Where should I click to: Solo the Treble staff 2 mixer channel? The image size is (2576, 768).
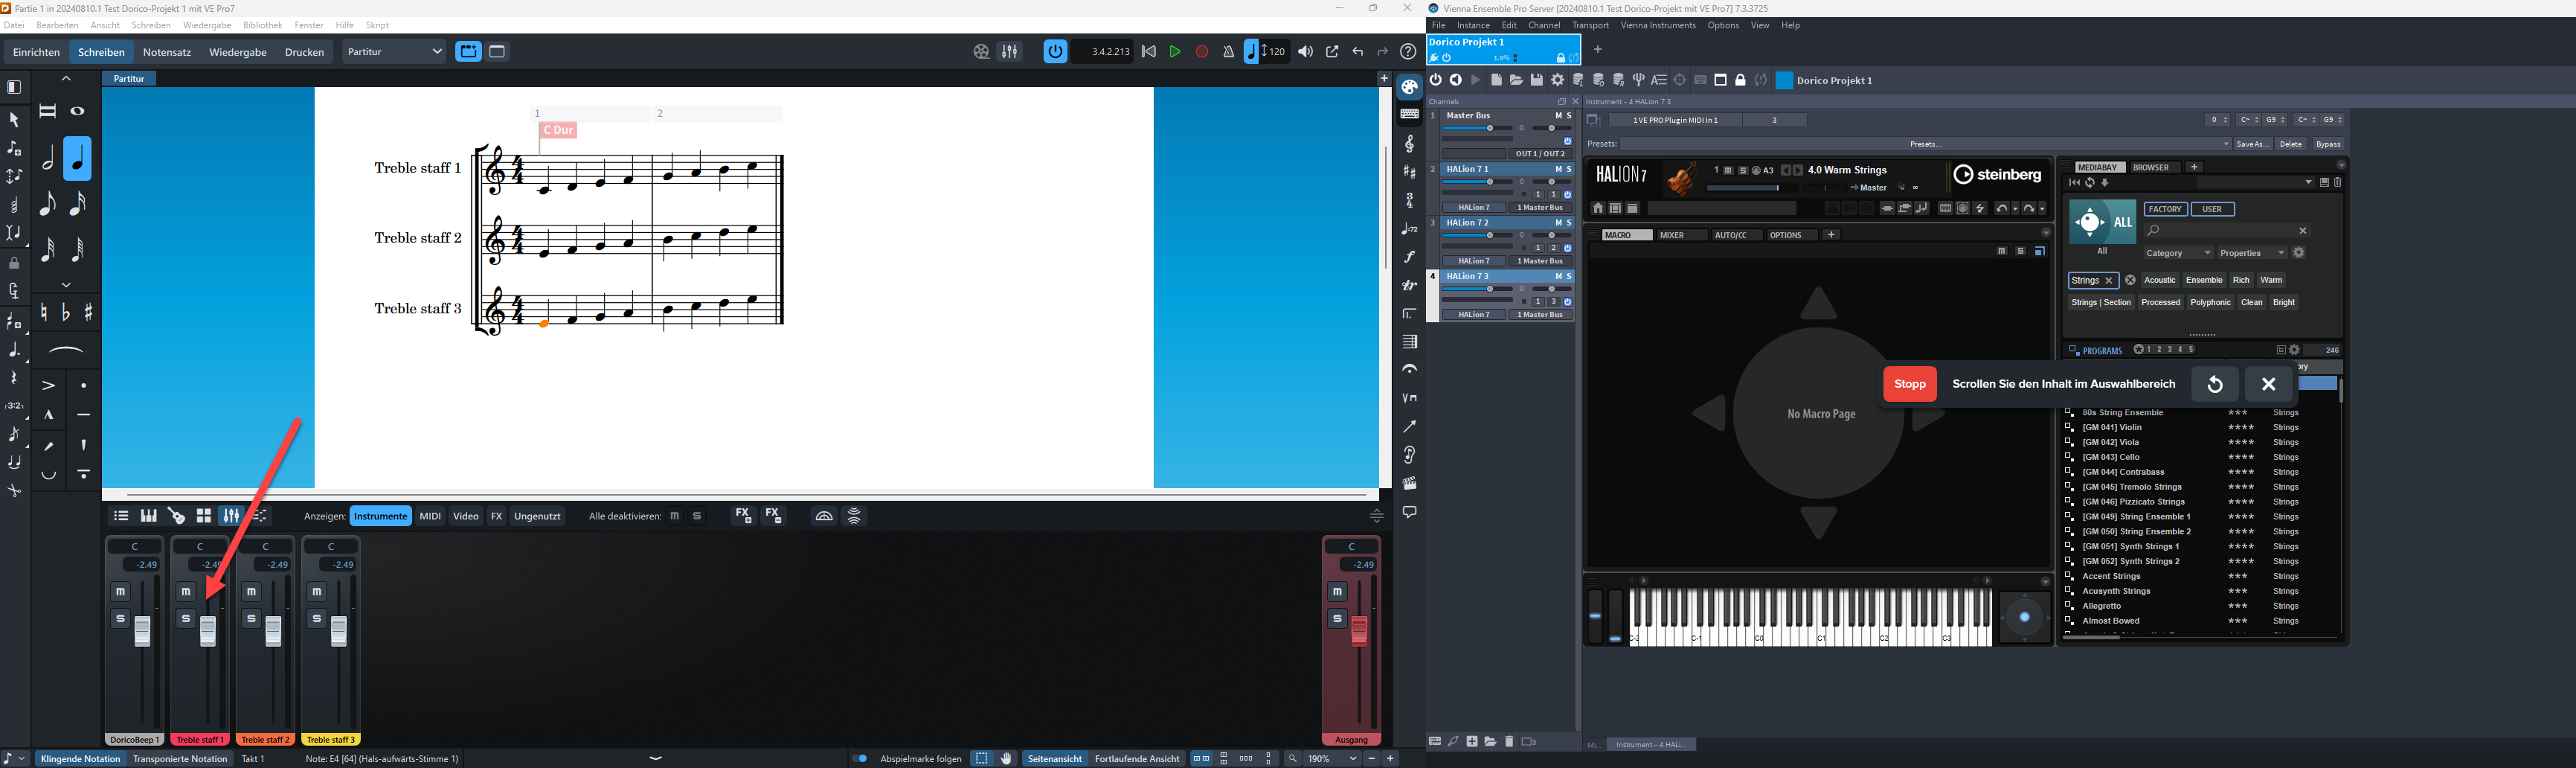[x=252, y=619]
